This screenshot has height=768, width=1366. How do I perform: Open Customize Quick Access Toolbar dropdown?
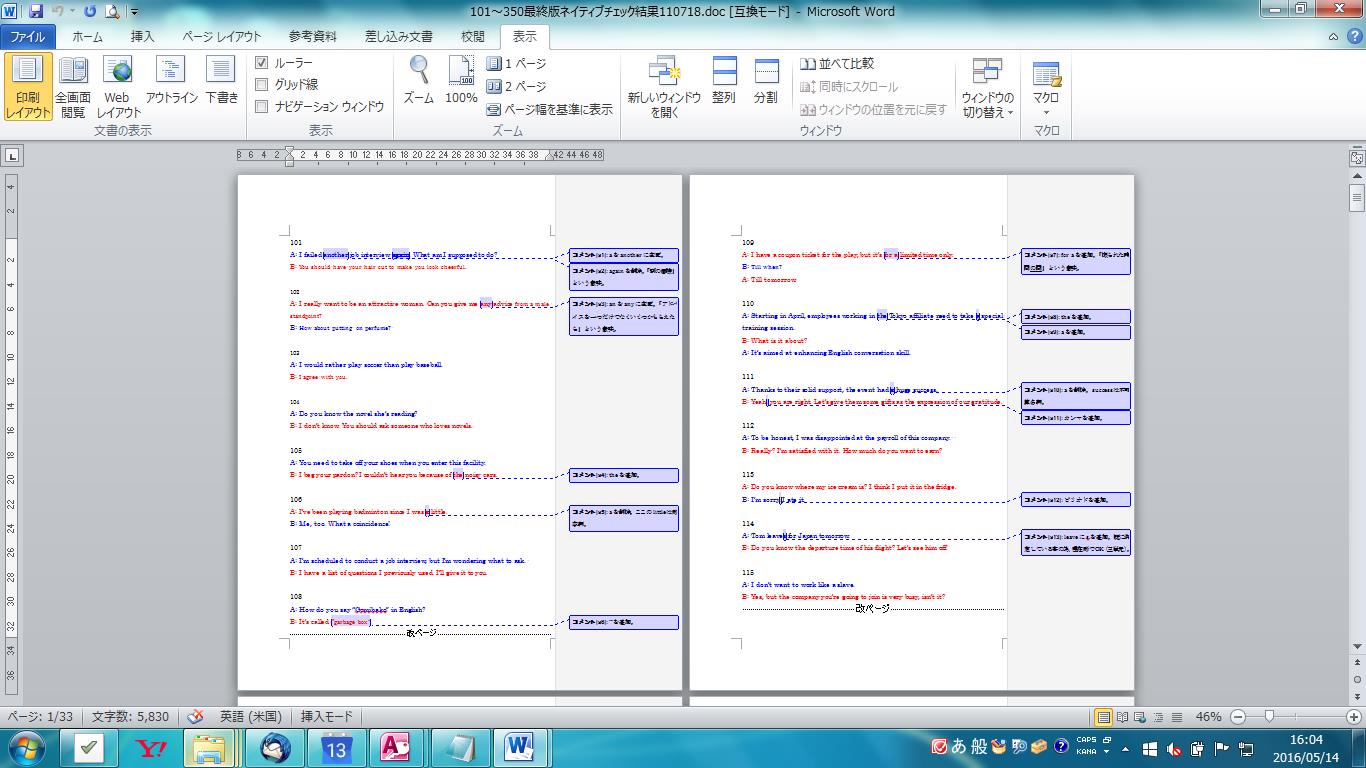tap(135, 13)
